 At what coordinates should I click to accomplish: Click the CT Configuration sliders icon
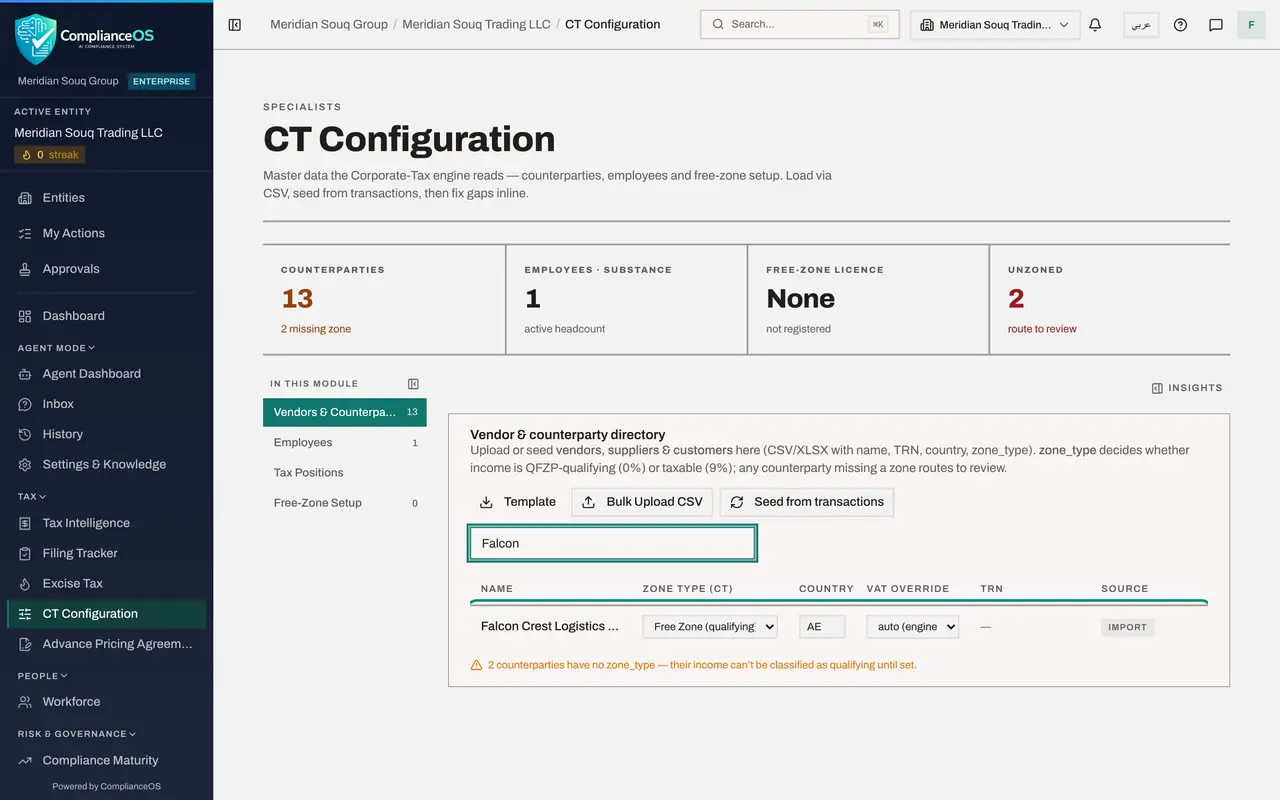click(x=25, y=614)
